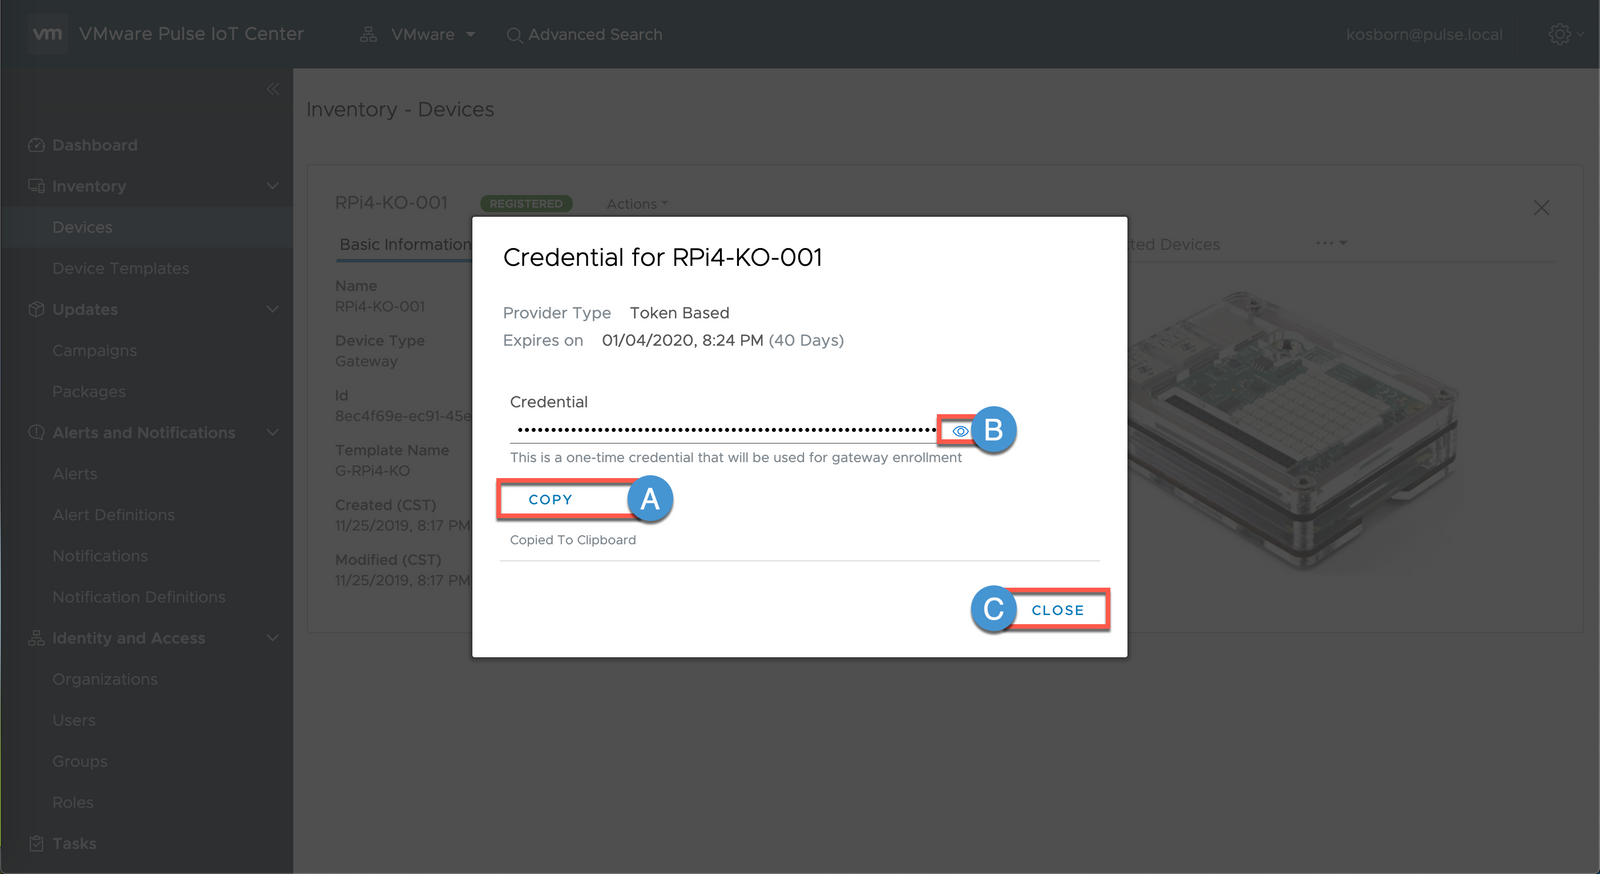The width and height of the screenshot is (1600, 874).
Task: Click the Advanced Search magnifier icon
Action: (514, 35)
